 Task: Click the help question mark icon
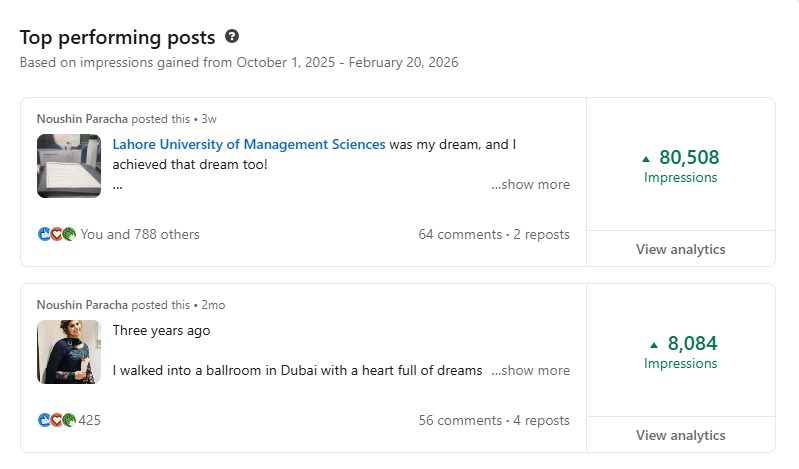tap(232, 37)
